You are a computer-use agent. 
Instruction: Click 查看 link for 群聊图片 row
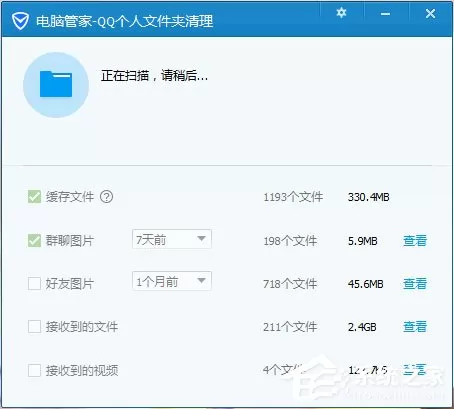point(415,241)
